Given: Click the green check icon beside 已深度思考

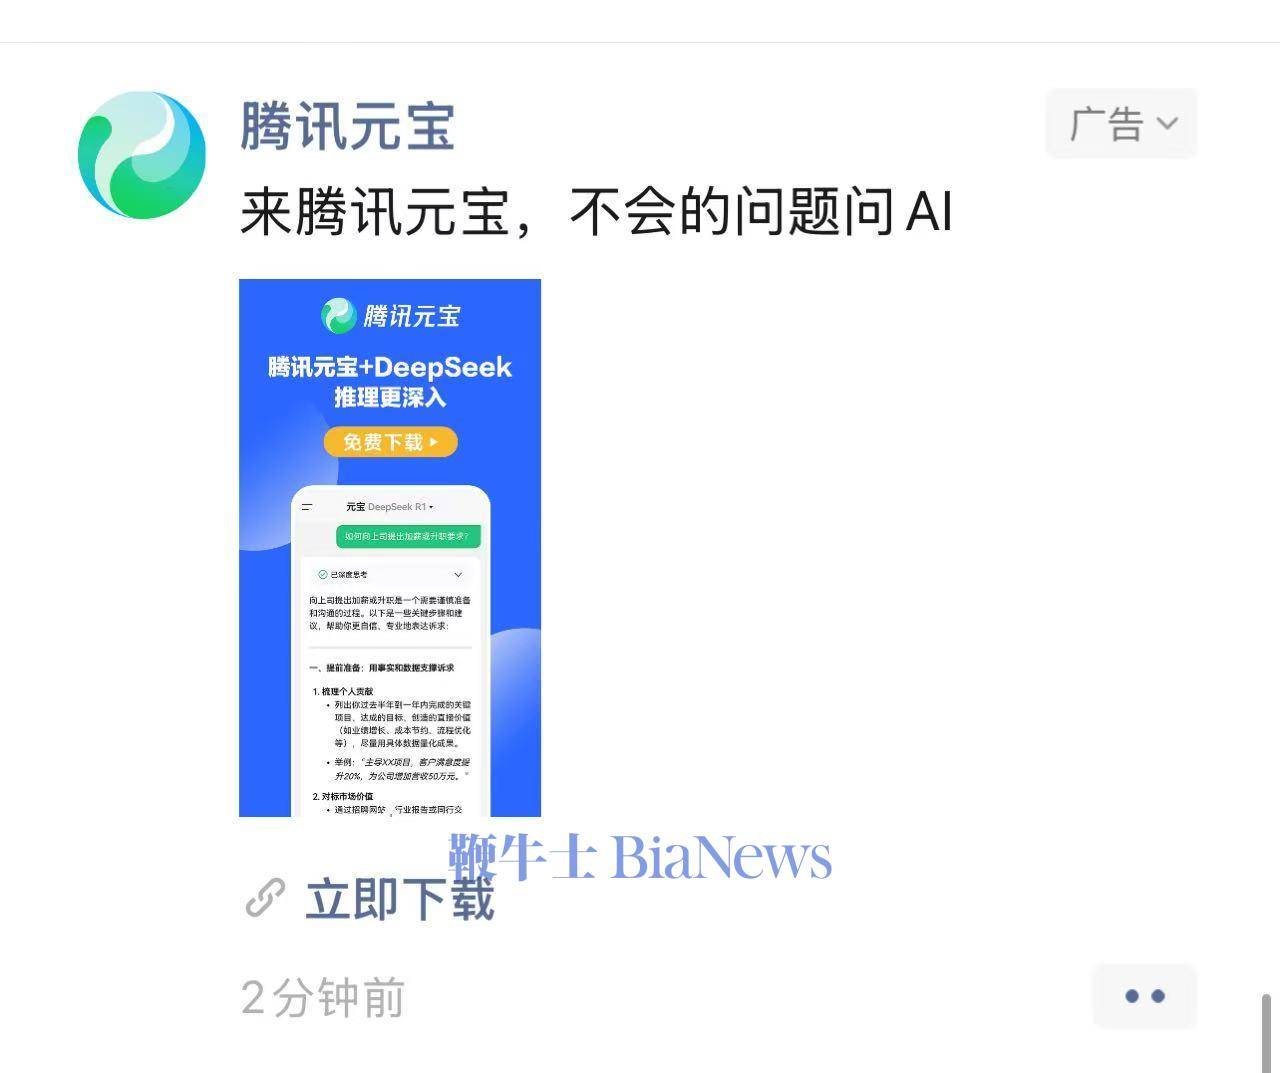Looking at the screenshot, I should (322, 575).
